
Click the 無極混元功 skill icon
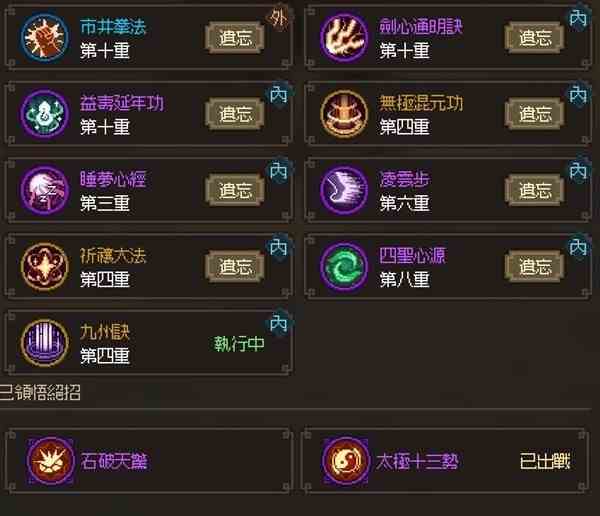(x=344, y=114)
